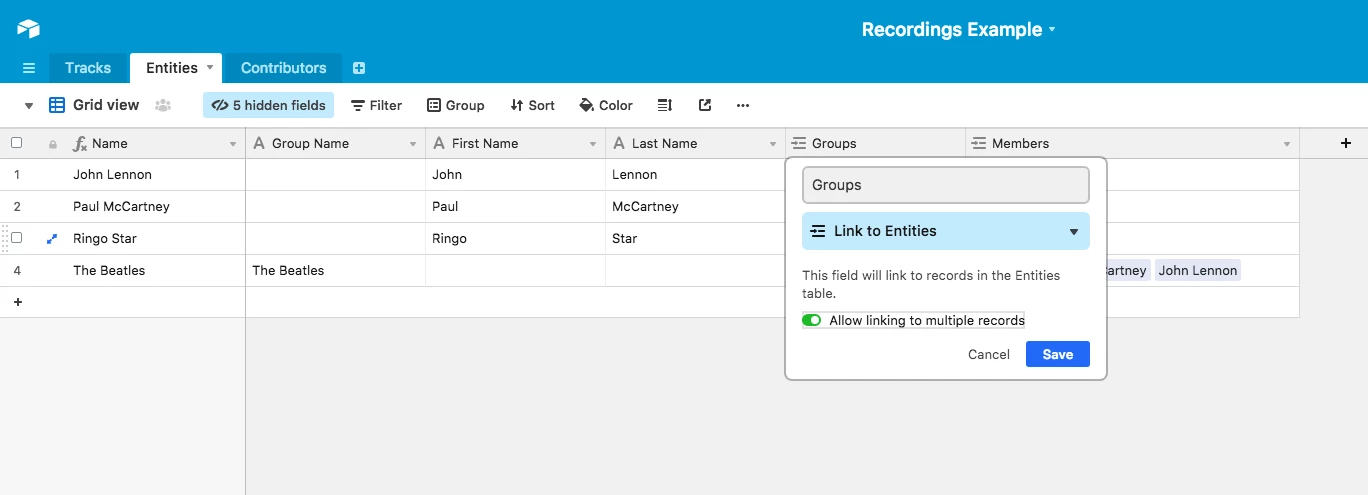1368x495 pixels.
Task: Expand the views sidebar toggle arrow
Action: click(28, 105)
